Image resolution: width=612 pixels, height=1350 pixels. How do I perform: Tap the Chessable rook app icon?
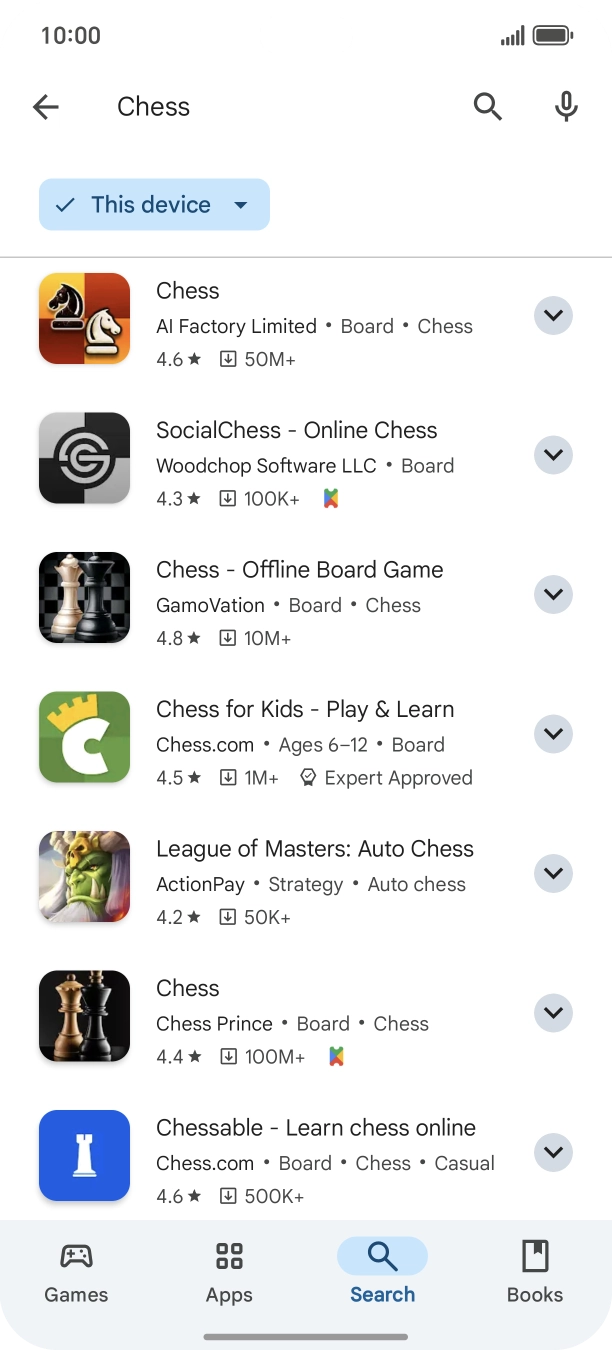click(84, 1155)
